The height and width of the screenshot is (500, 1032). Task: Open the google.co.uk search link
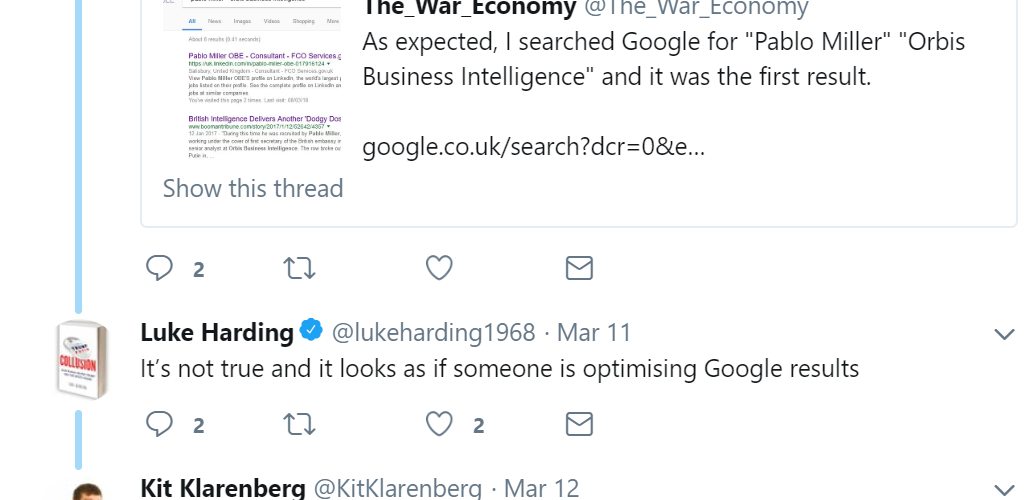[x=533, y=148]
